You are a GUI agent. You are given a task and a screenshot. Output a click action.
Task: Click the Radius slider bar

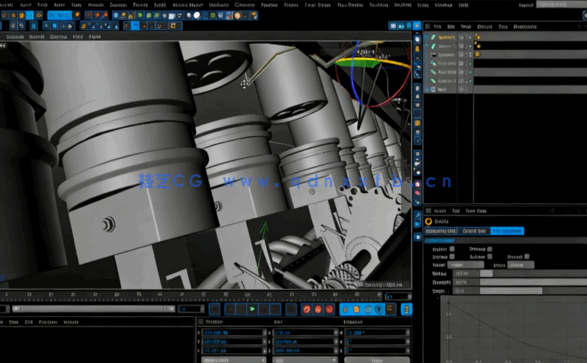point(533,274)
